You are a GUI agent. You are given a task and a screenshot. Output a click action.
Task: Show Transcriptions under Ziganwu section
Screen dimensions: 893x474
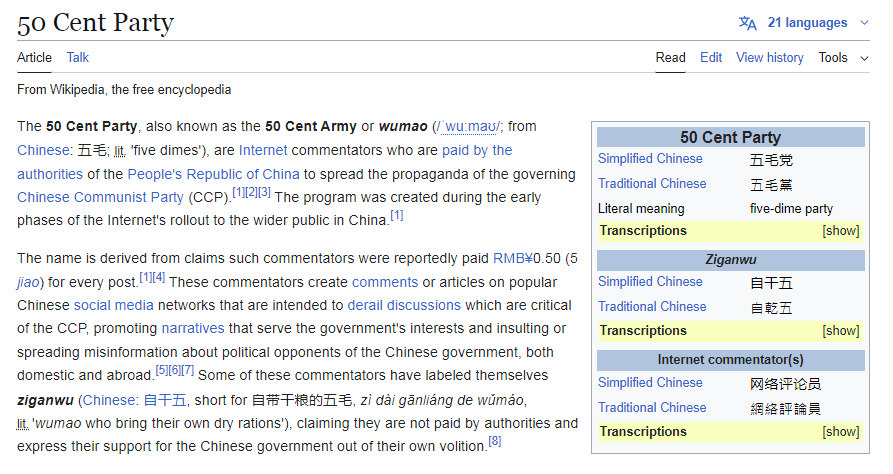[x=841, y=331]
